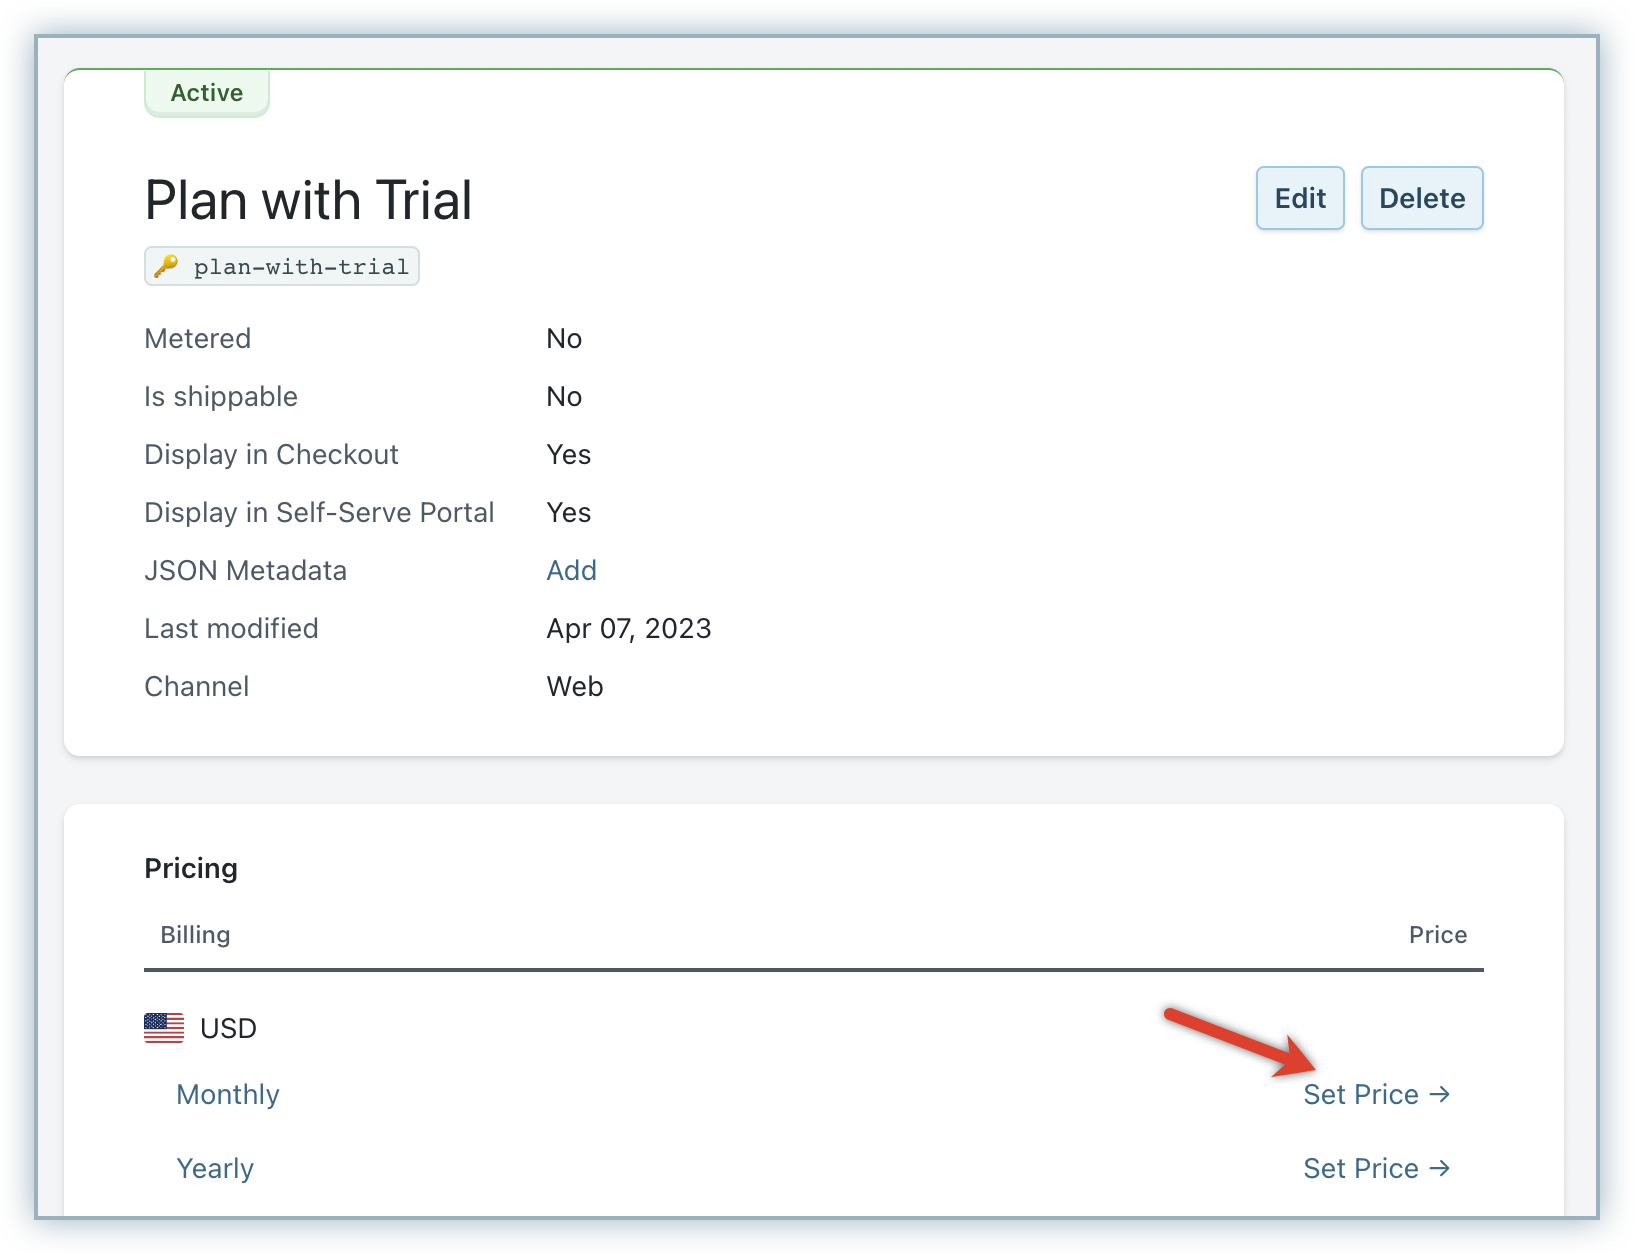The width and height of the screenshot is (1634, 1254).
Task: Select the plan-with-trial ID text
Action: coord(301,267)
